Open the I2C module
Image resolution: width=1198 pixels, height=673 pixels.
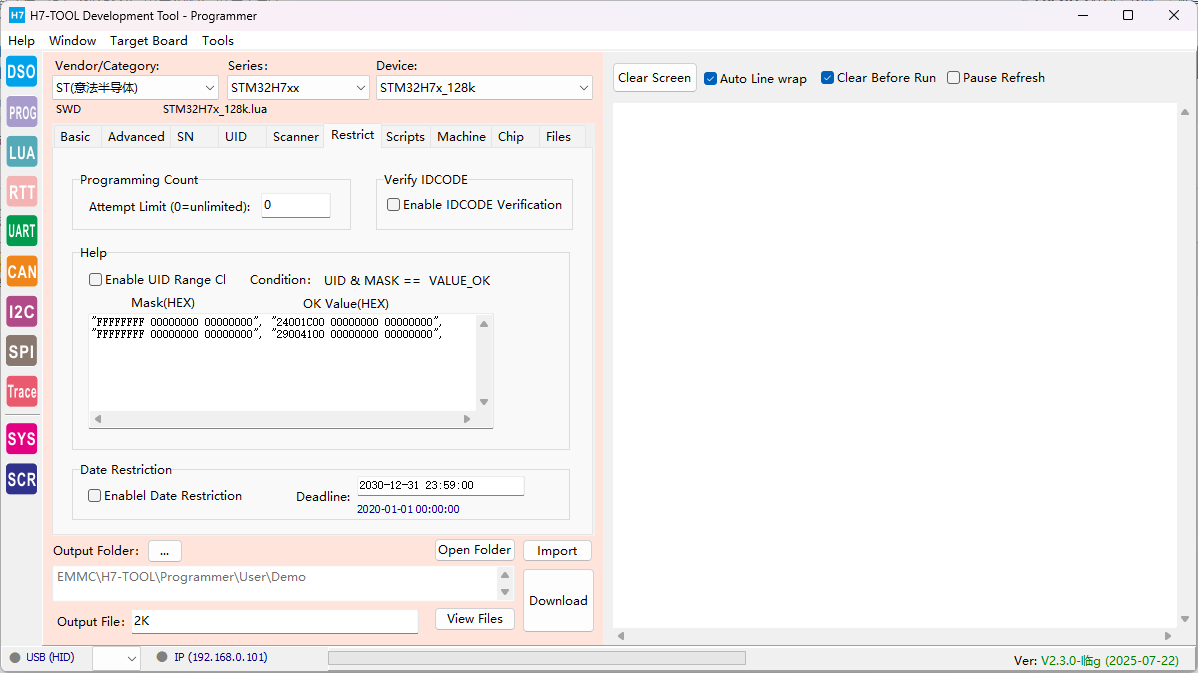tap(21, 311)
